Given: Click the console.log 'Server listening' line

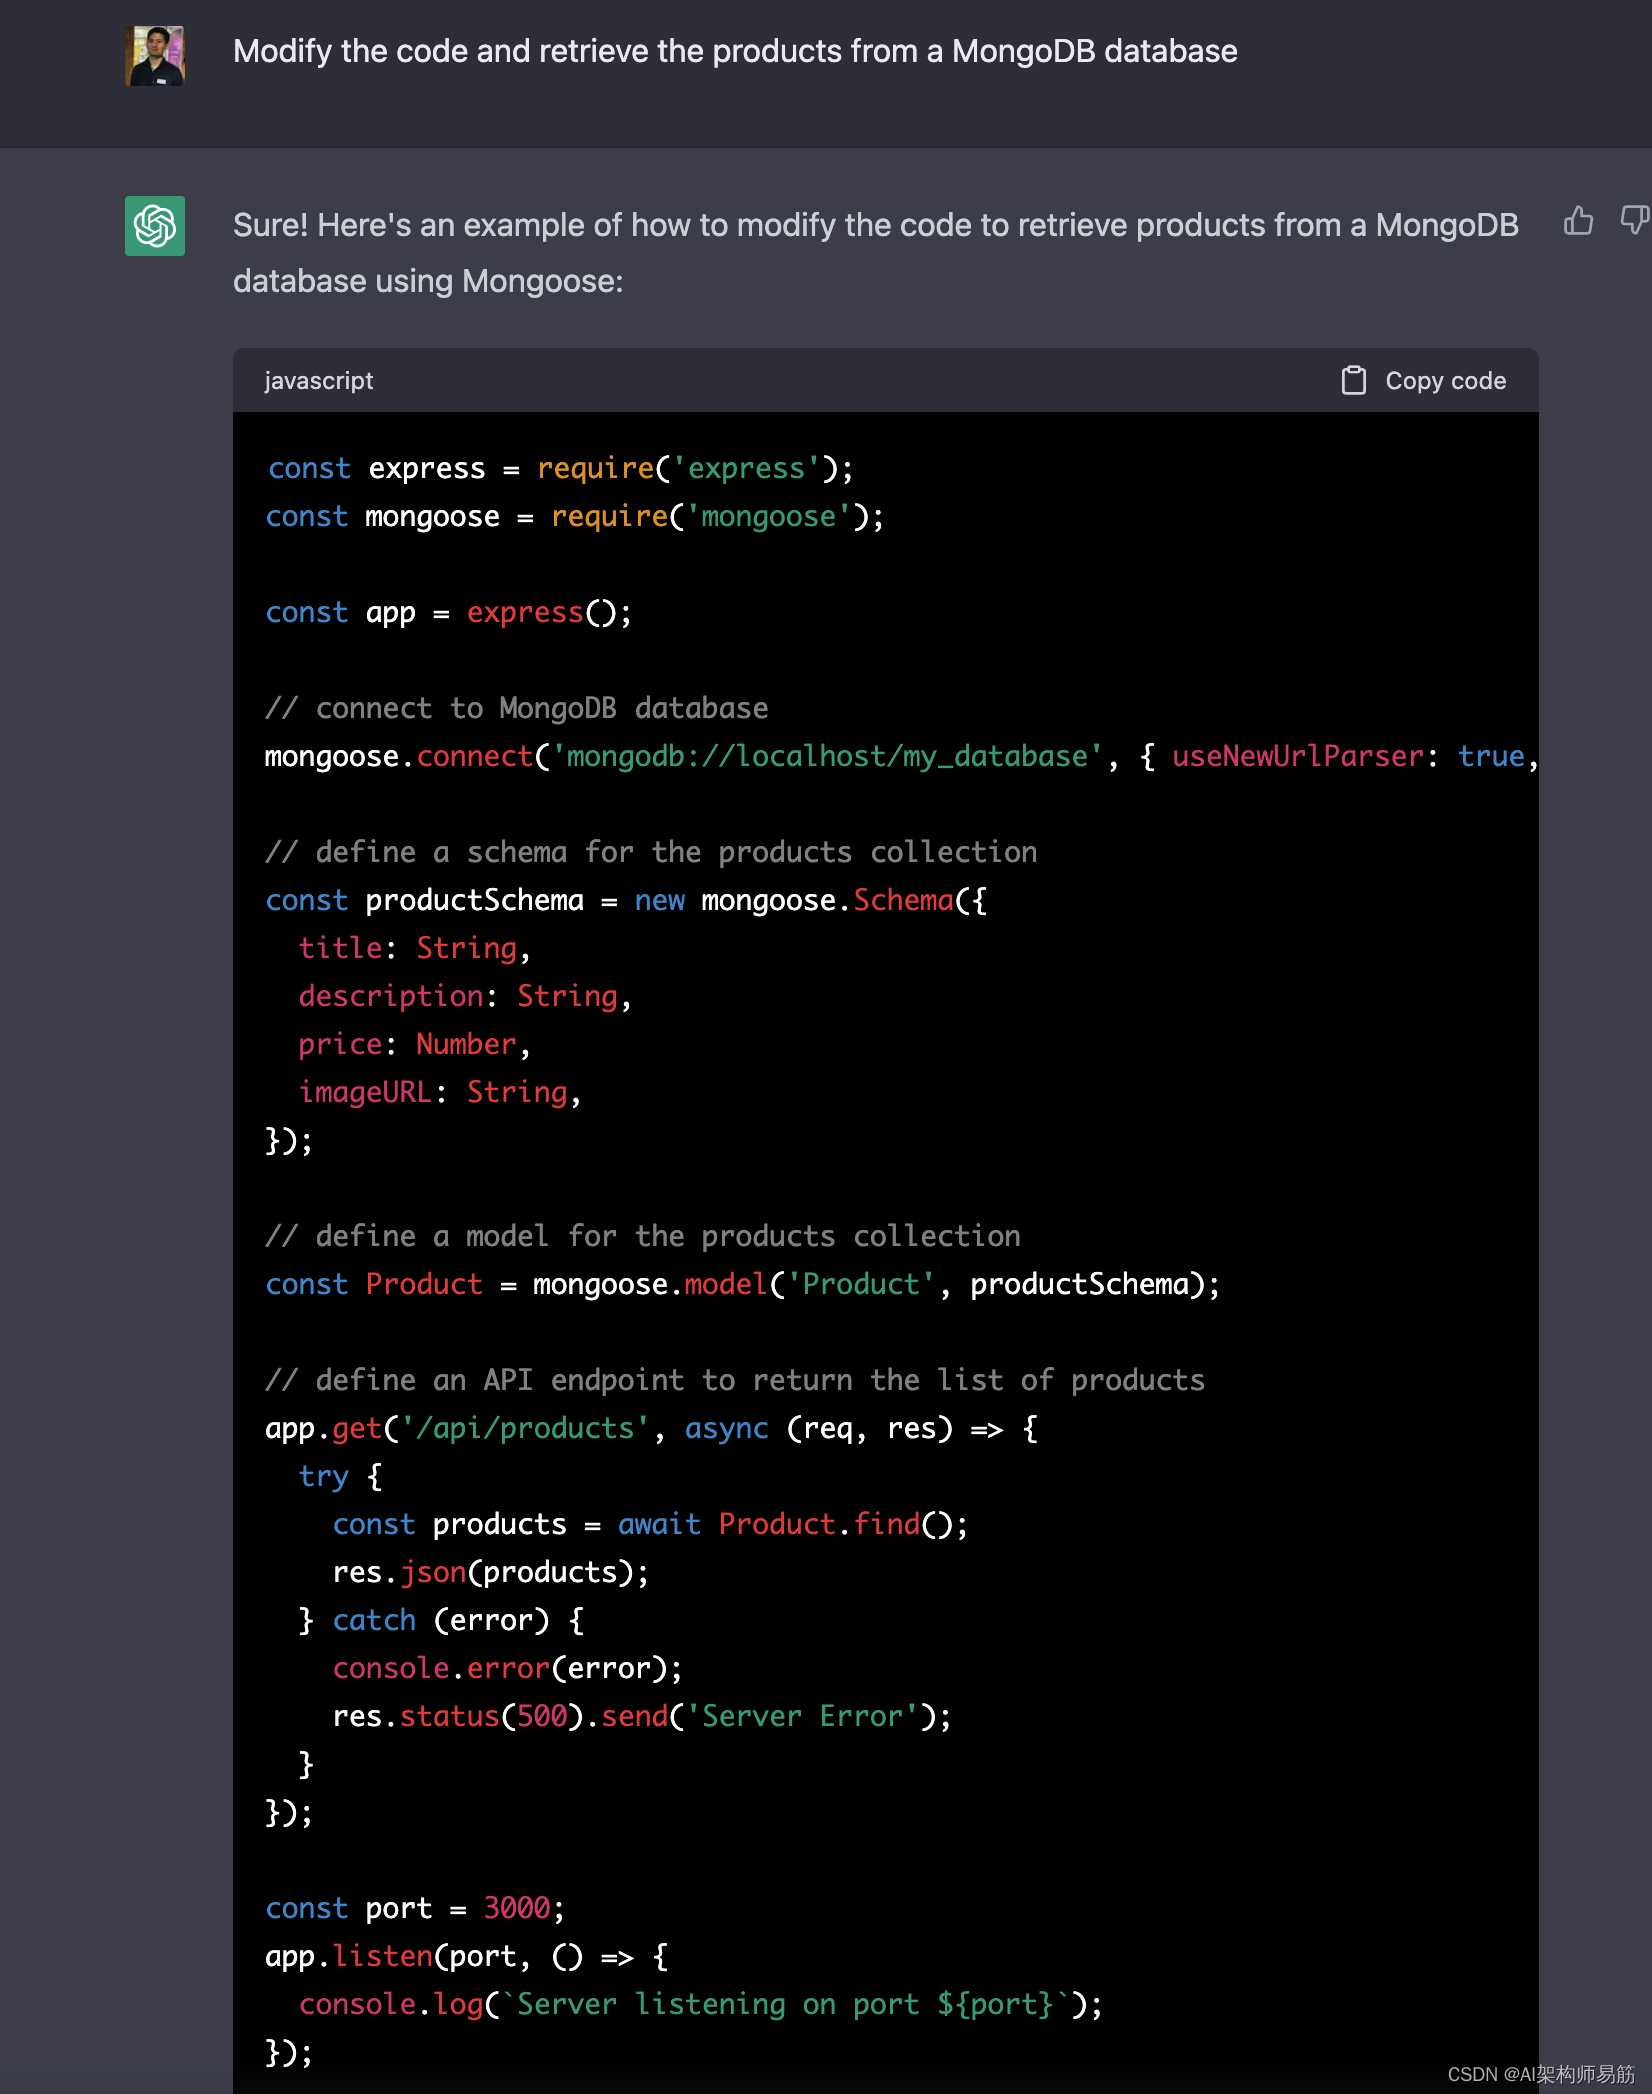Looking at the screenshot, I should pos(701,2004).
